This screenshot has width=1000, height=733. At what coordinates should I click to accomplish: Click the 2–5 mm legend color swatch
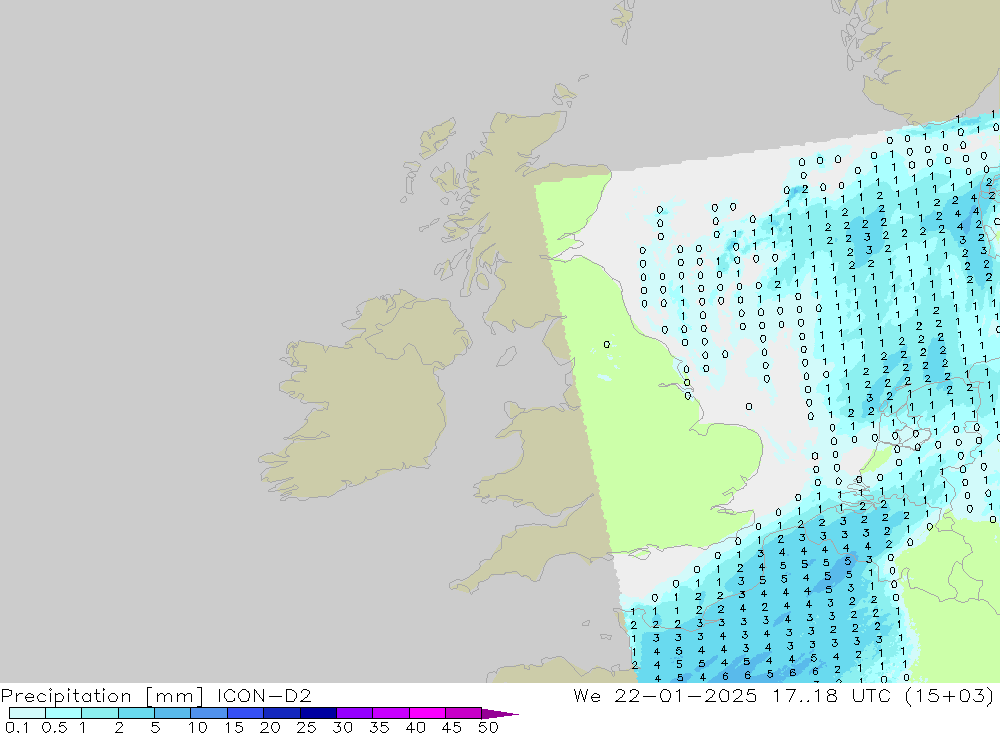136,713
